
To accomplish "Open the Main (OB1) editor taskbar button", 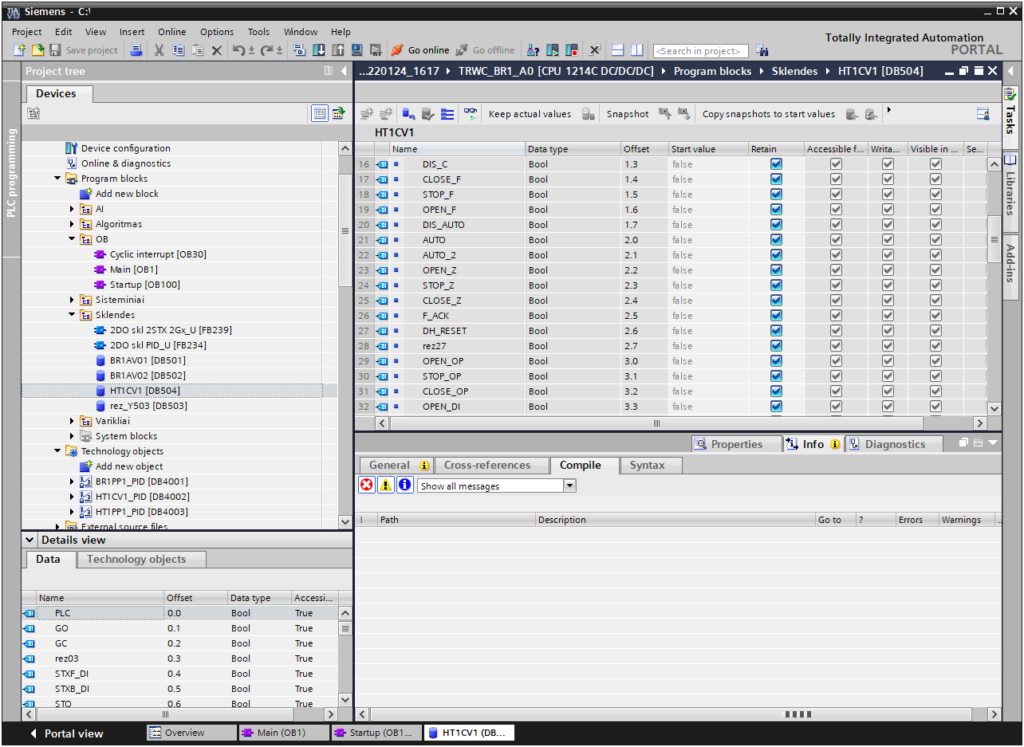I will [x=281, y=733].
